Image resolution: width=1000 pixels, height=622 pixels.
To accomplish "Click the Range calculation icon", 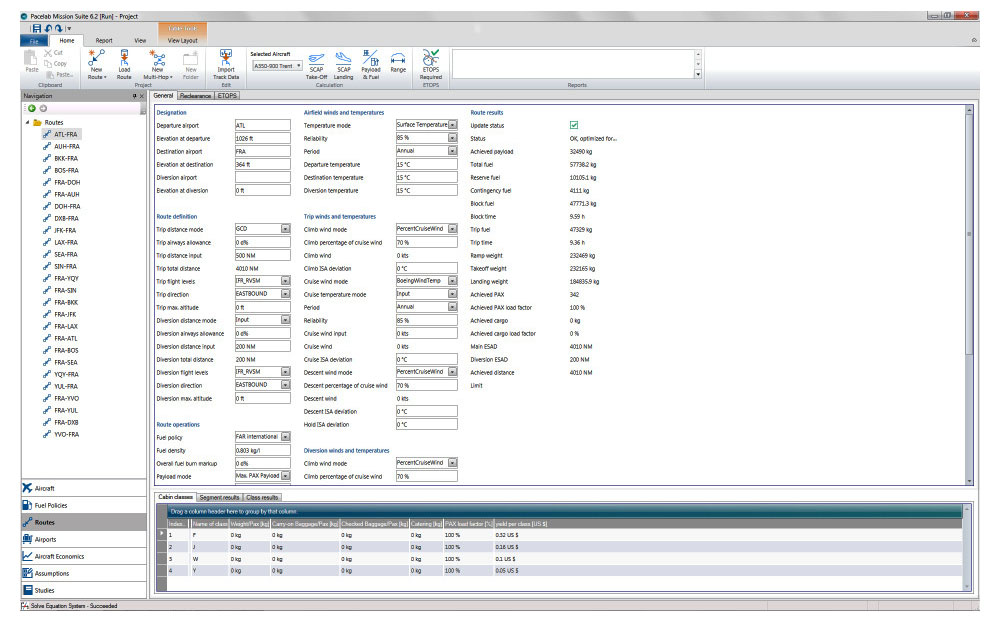I will [x=398, y=59].
